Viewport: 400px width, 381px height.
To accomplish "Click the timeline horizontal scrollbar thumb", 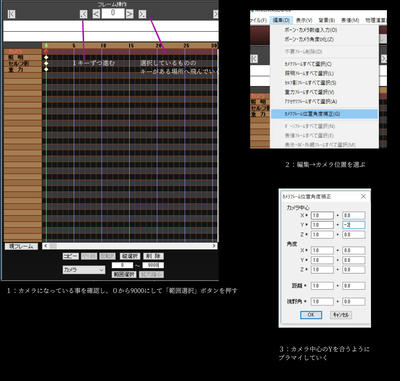I will [x=53, y=246].
